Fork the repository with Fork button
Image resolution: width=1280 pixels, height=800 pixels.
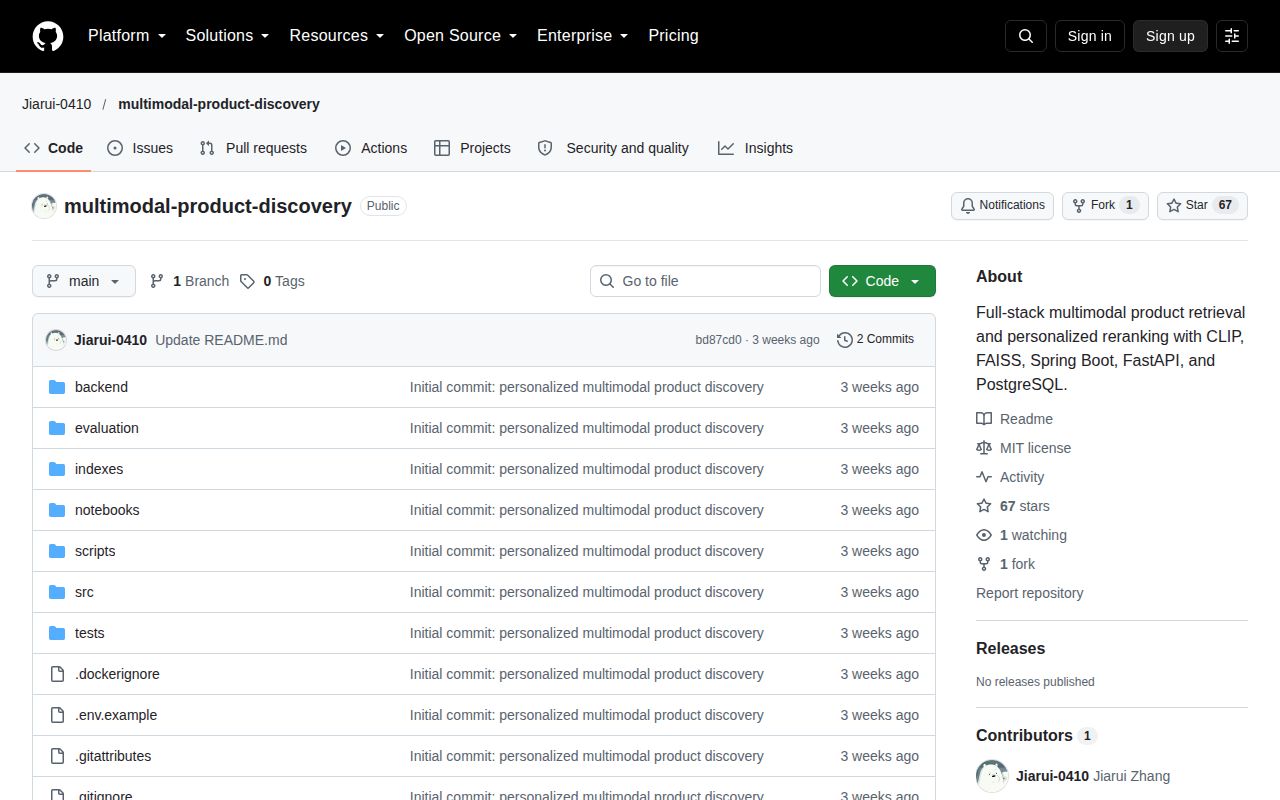[x=1105, y=205]
